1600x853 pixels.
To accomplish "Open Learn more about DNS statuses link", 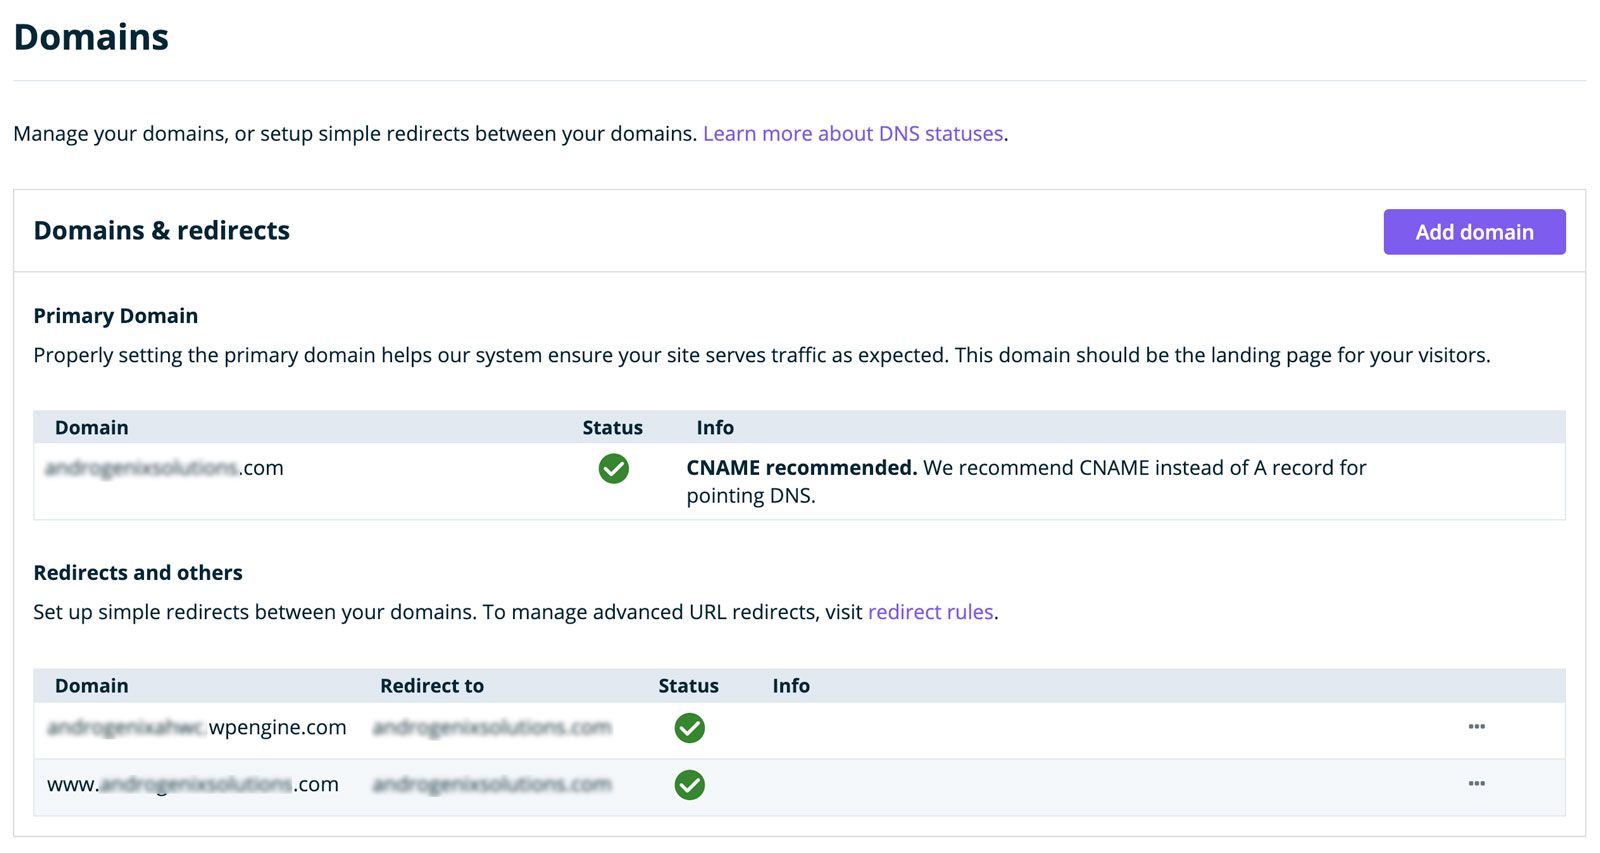I will [x=853, y=134].
